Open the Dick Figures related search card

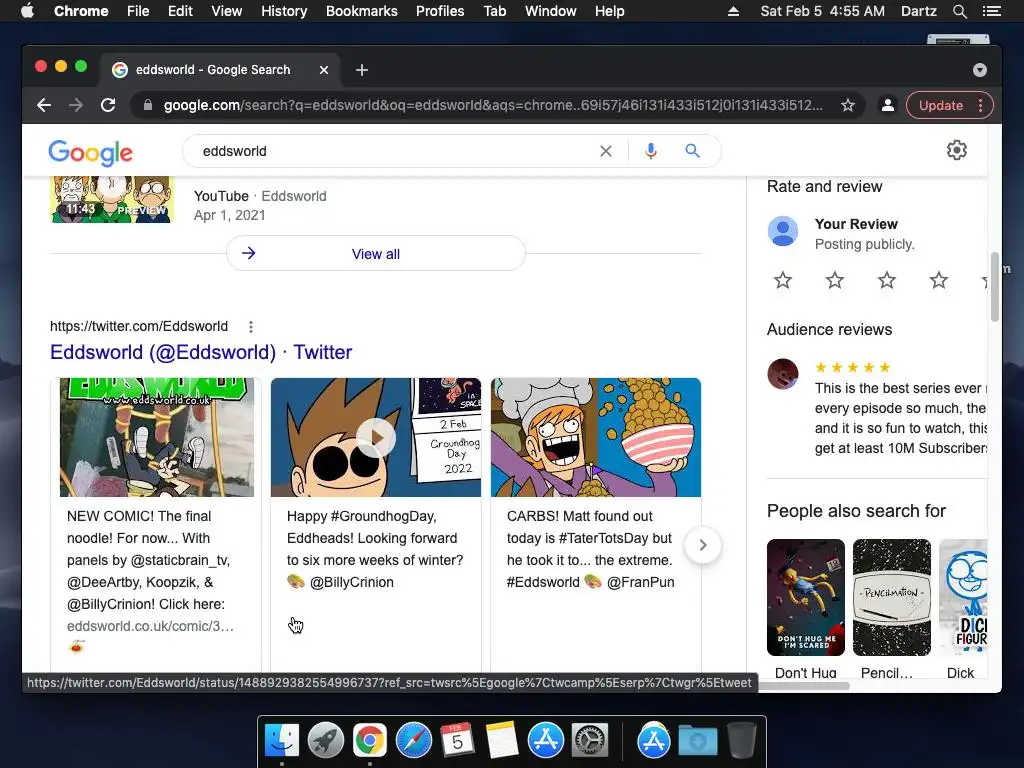point(963,597)
